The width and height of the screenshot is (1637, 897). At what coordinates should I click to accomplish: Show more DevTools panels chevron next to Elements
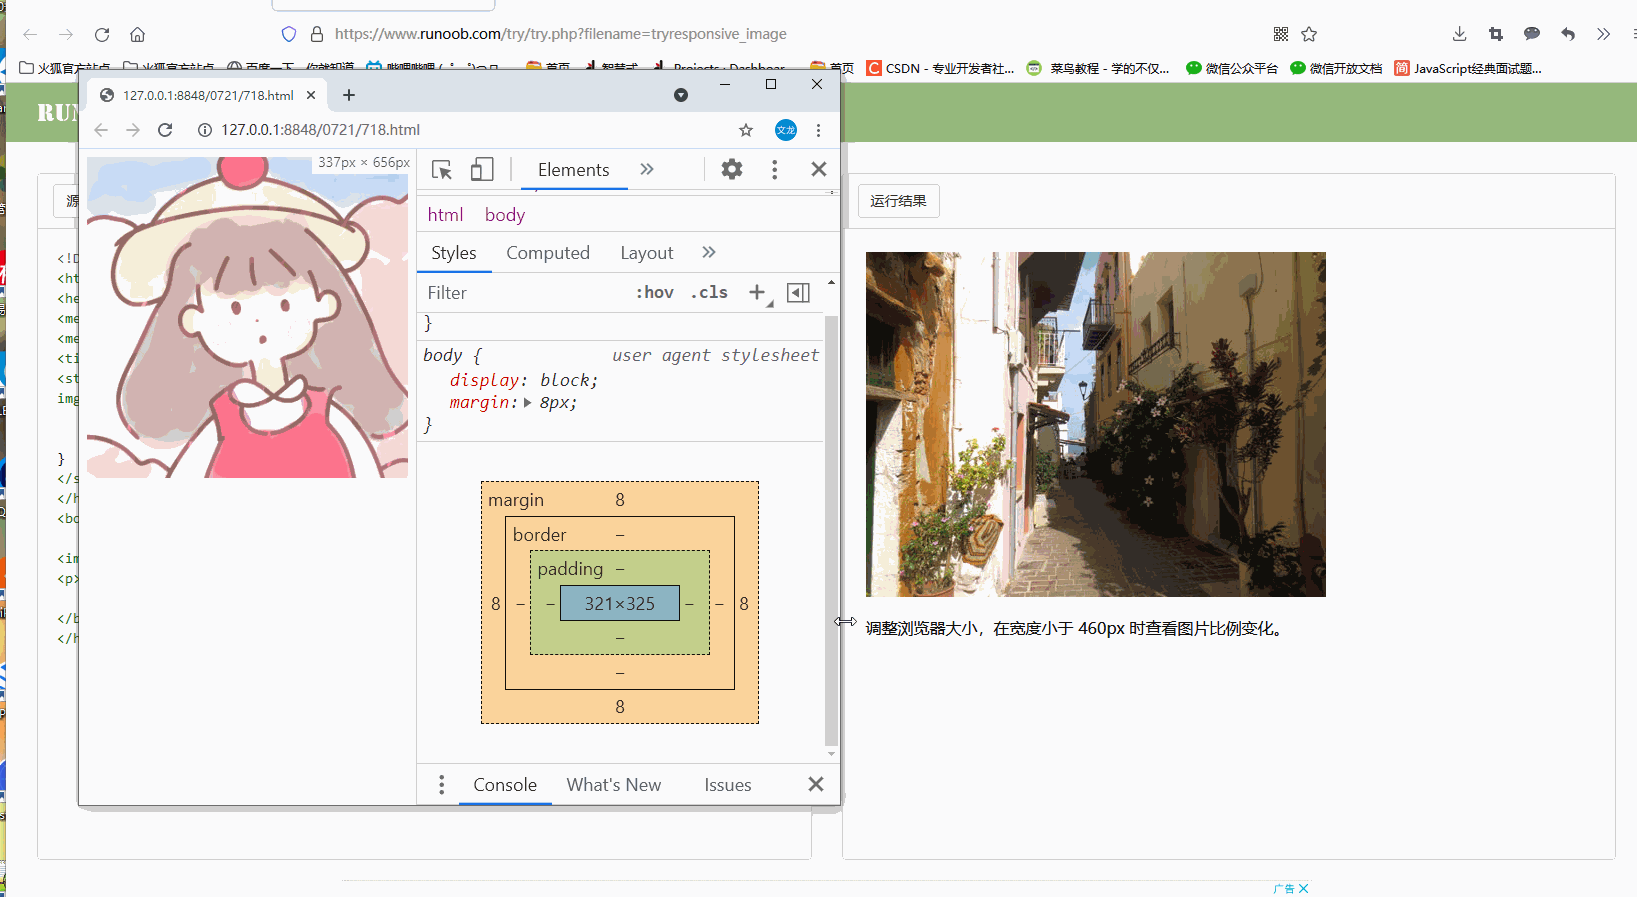tap(647, 169)
